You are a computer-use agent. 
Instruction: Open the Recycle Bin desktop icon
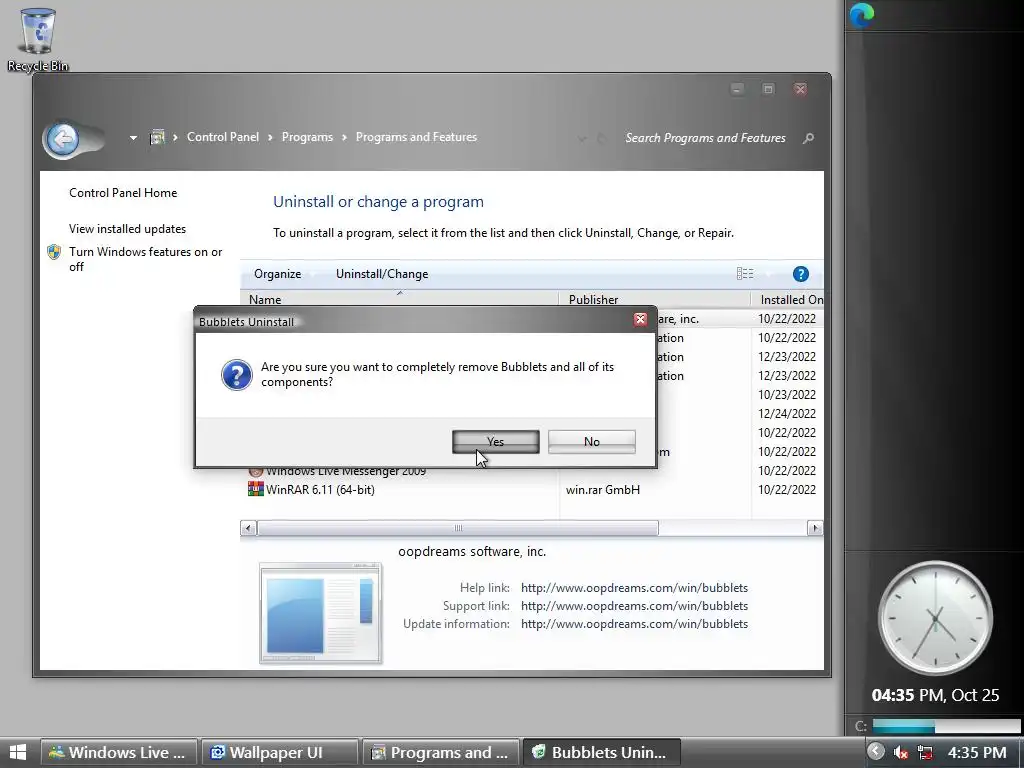click(37, 39)
